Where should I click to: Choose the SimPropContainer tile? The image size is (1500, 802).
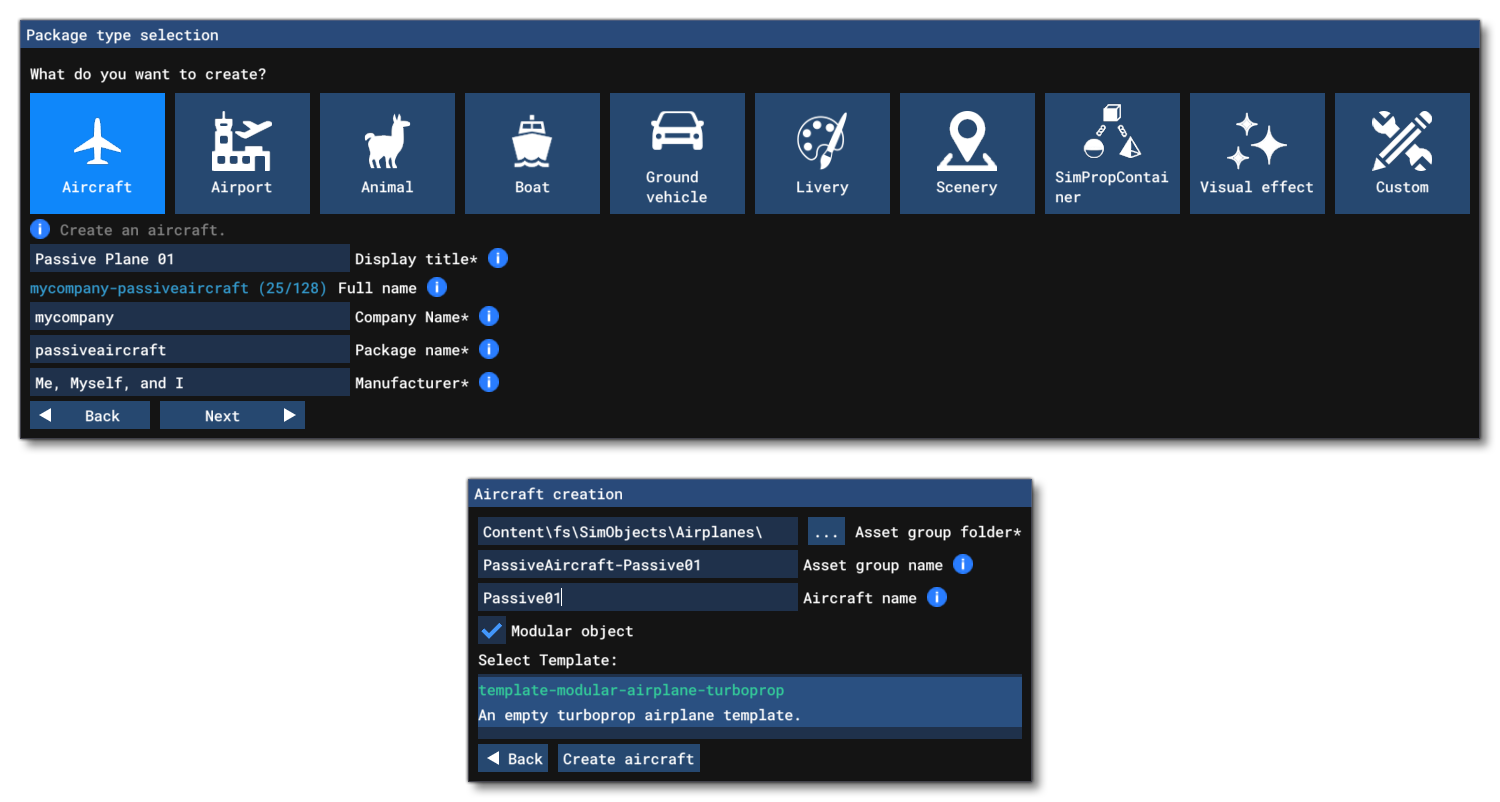coord(1112,153)
